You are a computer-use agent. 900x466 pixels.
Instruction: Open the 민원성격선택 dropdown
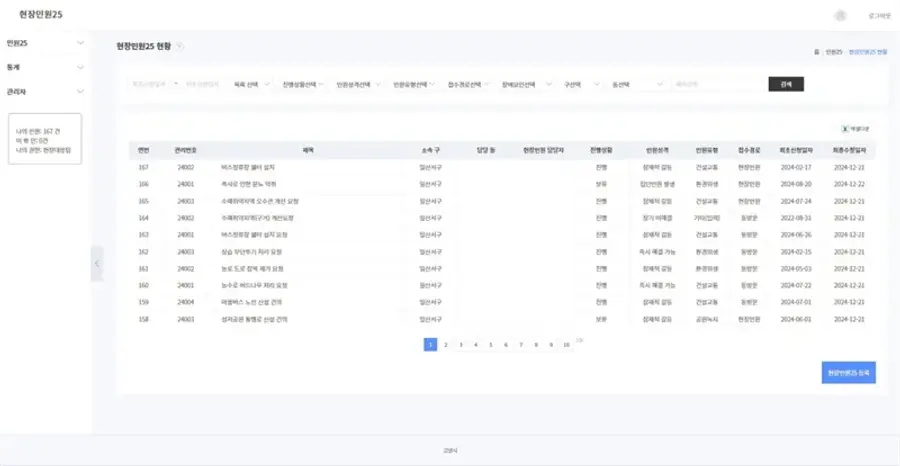[358, 84]
